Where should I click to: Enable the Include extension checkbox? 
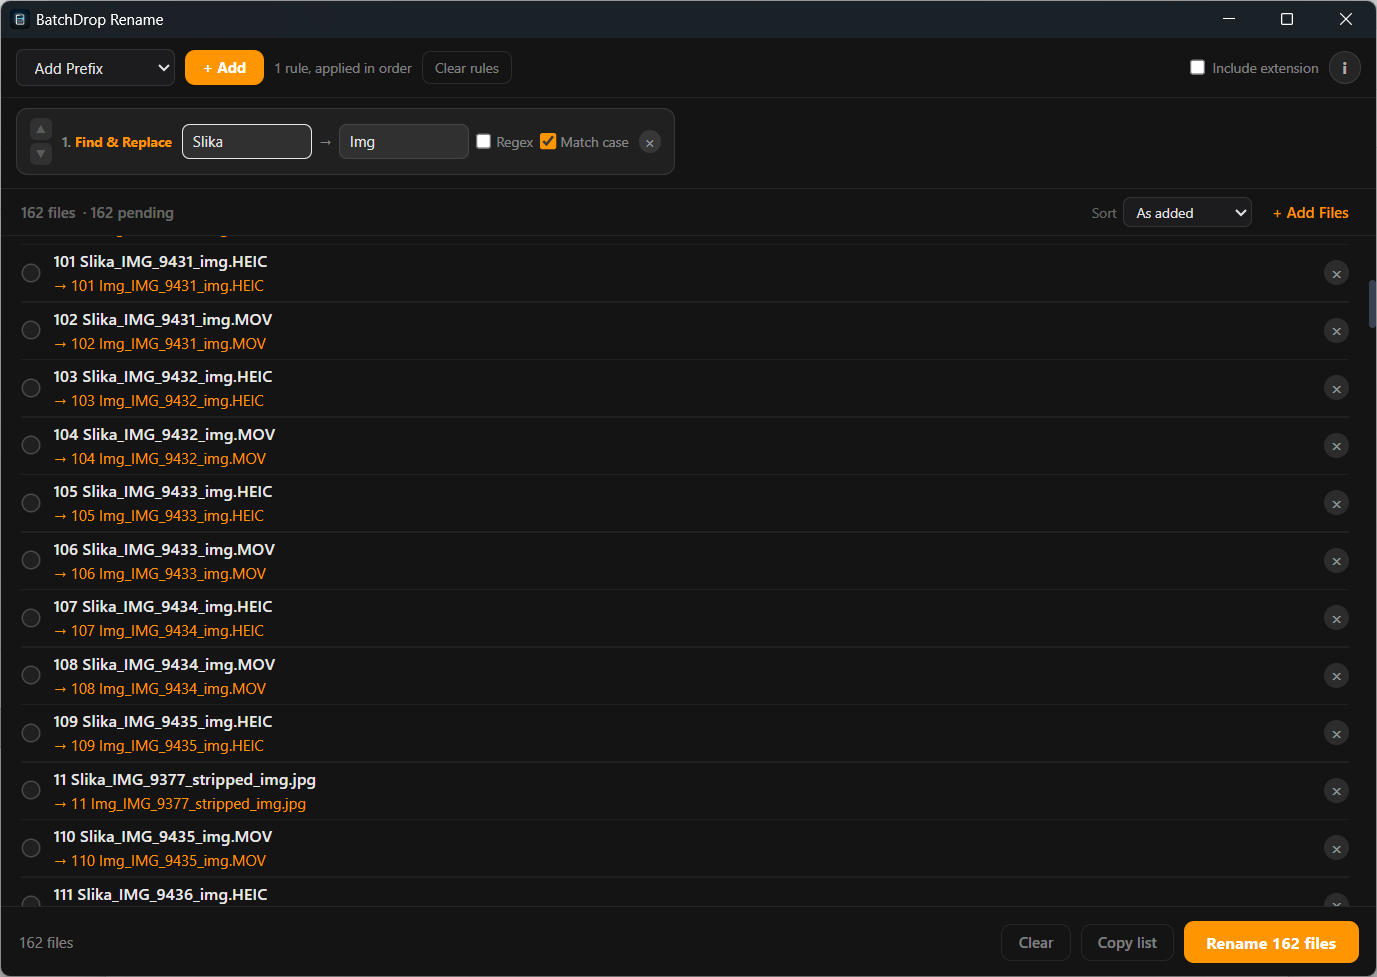(x=1197, y=67)
